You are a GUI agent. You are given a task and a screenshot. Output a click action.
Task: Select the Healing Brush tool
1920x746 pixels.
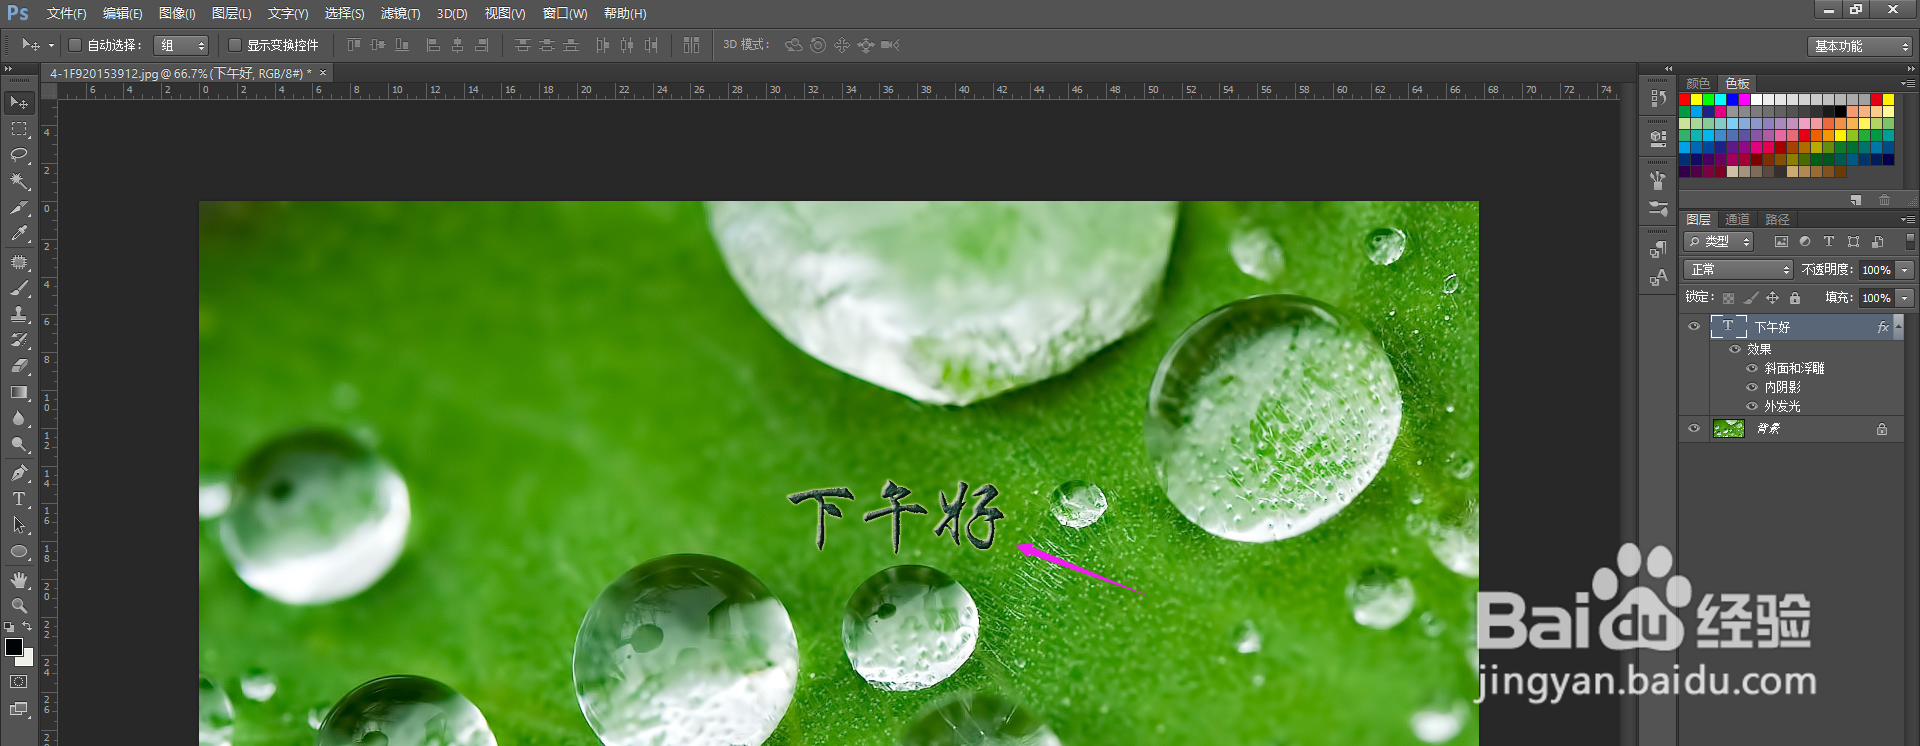(x=19, y=262)
